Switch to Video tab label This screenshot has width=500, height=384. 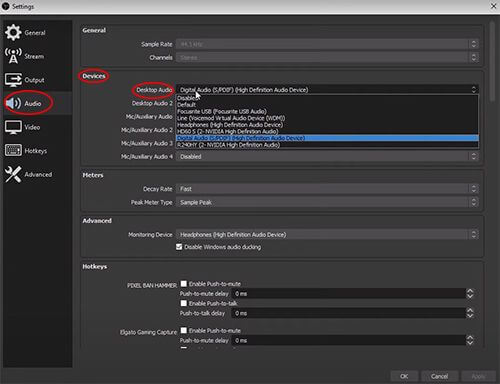[x=32, y=127]
